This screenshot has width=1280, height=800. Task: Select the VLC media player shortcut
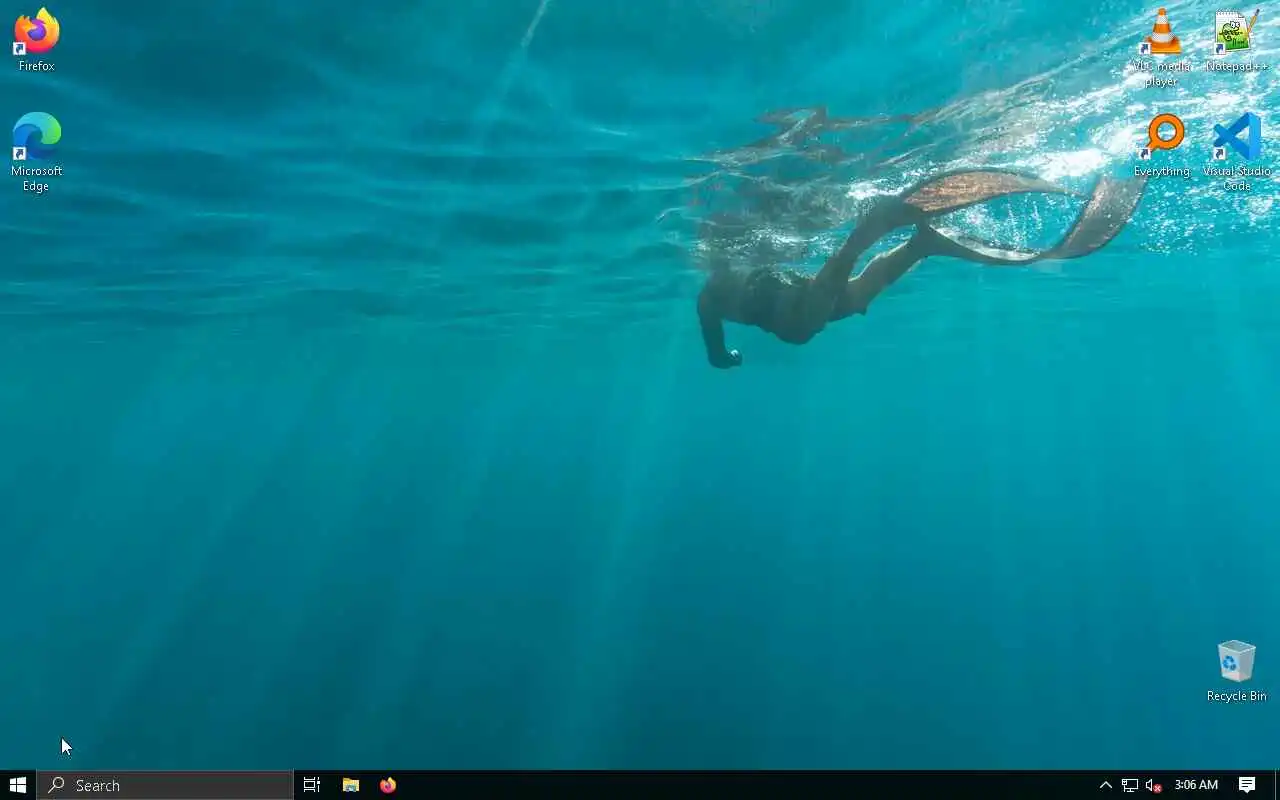tap(1161, 47)
